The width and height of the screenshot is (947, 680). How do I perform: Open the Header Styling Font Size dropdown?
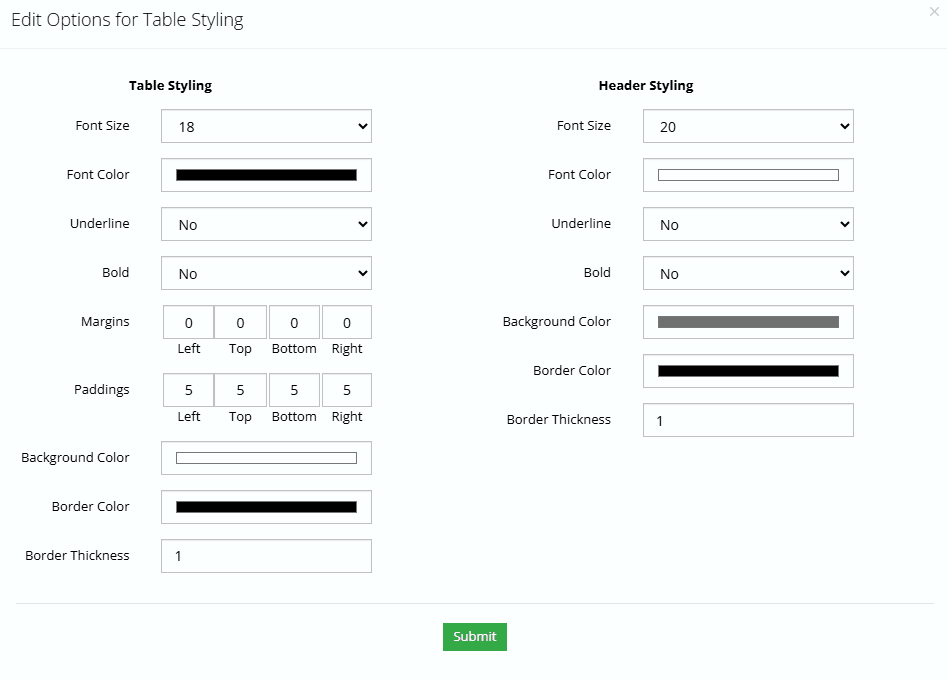[748, 126]
